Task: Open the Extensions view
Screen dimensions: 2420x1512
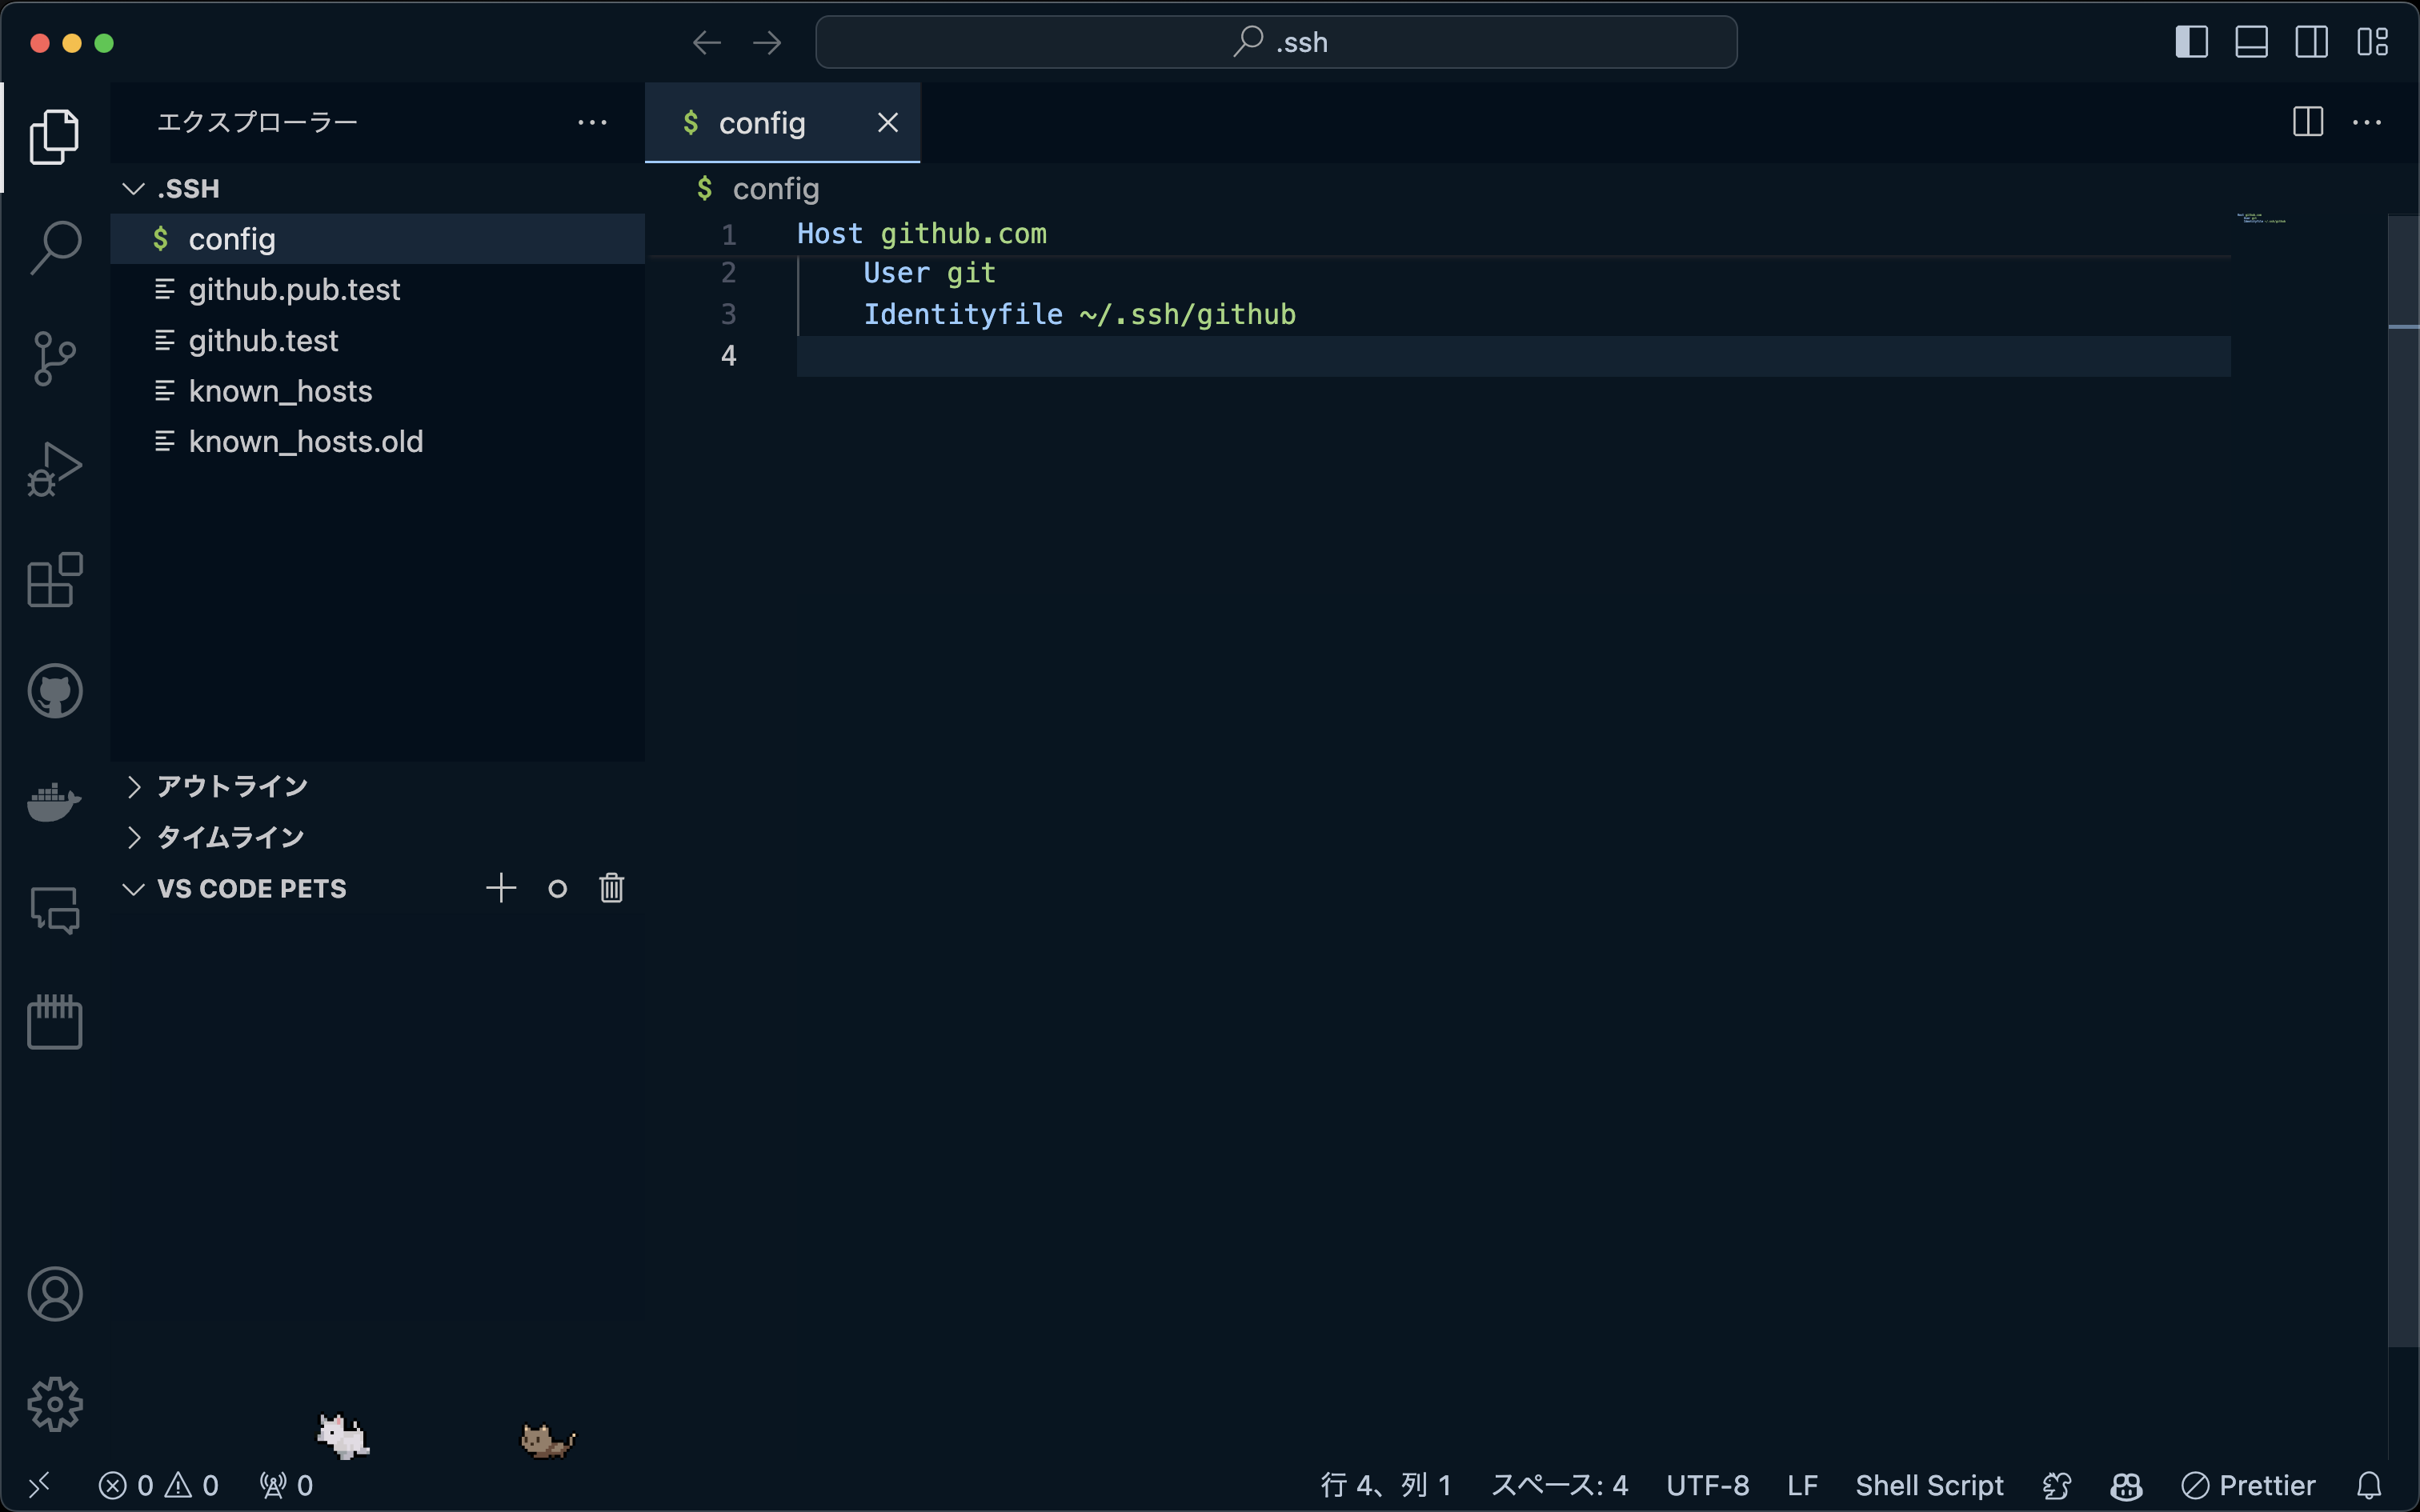Action: tap(55, 580)
